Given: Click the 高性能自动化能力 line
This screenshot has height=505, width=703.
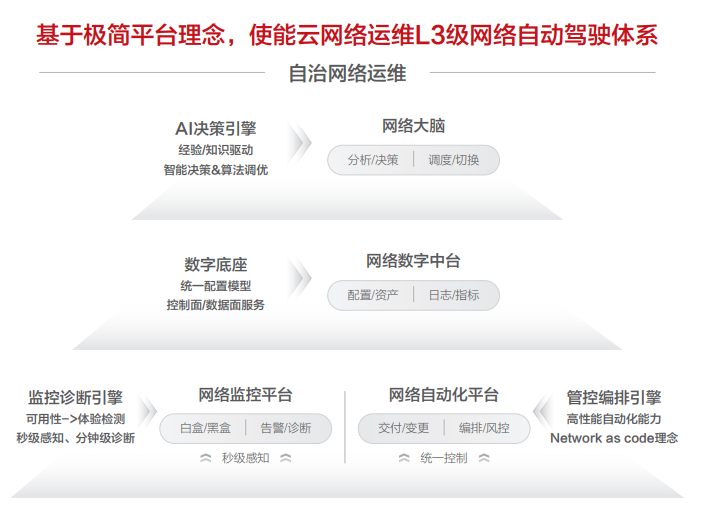Looking at the screenshot, I should point(614,419).
